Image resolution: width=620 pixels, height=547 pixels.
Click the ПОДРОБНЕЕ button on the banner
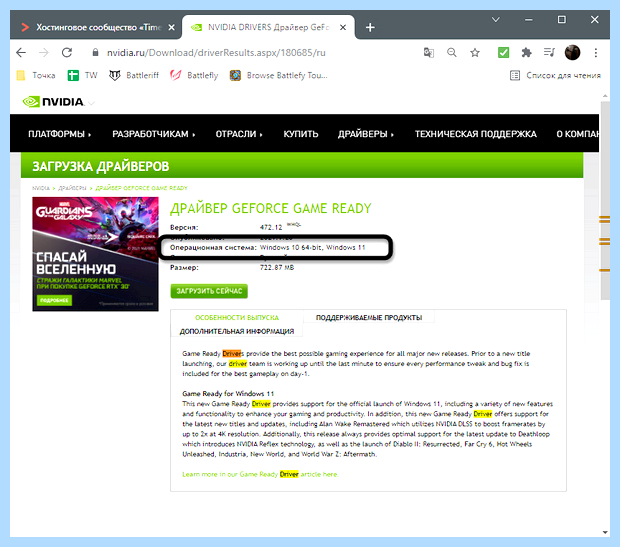pos(54,300)
